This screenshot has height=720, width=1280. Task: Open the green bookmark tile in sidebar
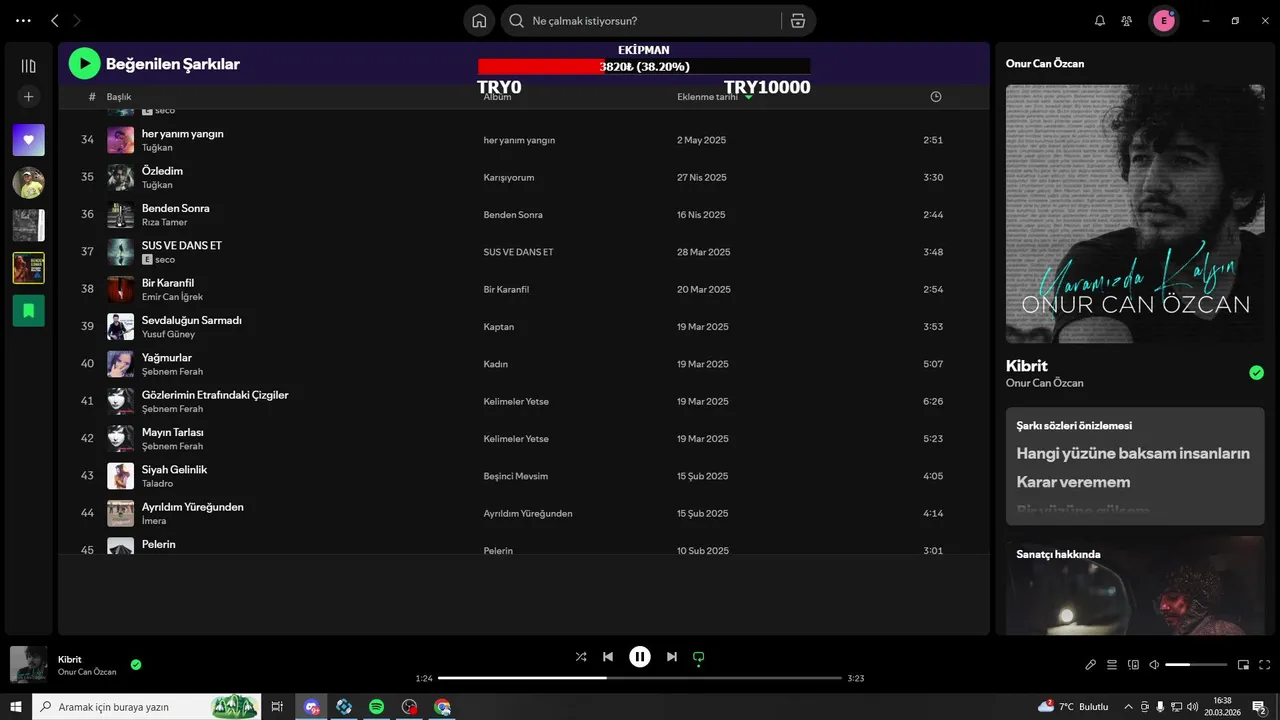[x=28, y=310]
